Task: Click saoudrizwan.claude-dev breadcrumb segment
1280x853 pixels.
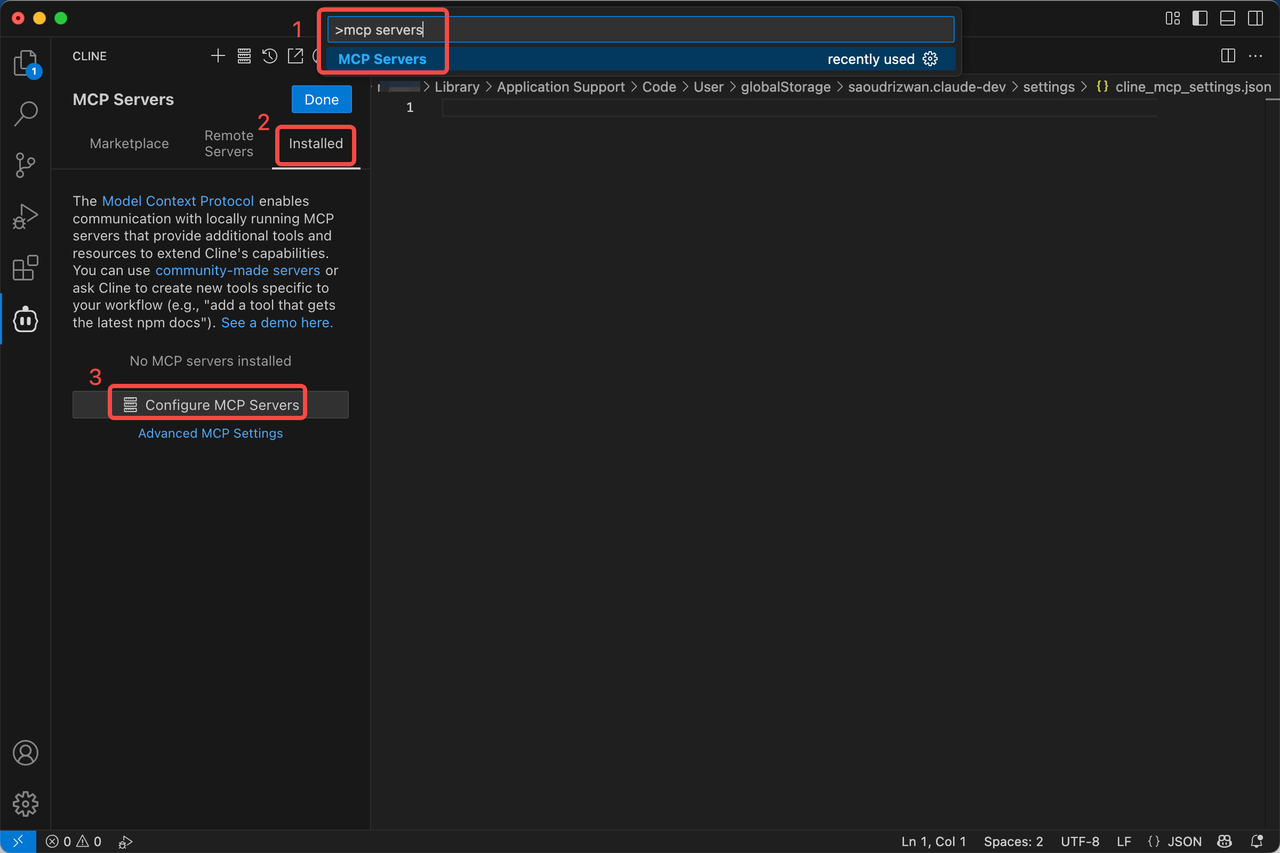Action: [x=927, y=87]
